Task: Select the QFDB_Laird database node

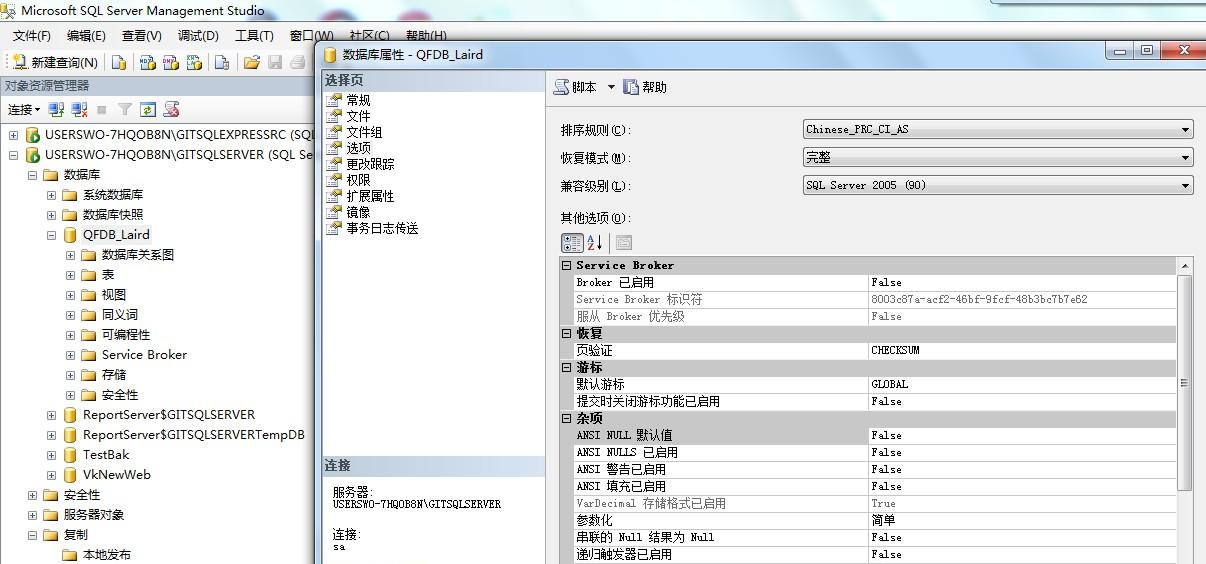Action: (x=116, y=235)
